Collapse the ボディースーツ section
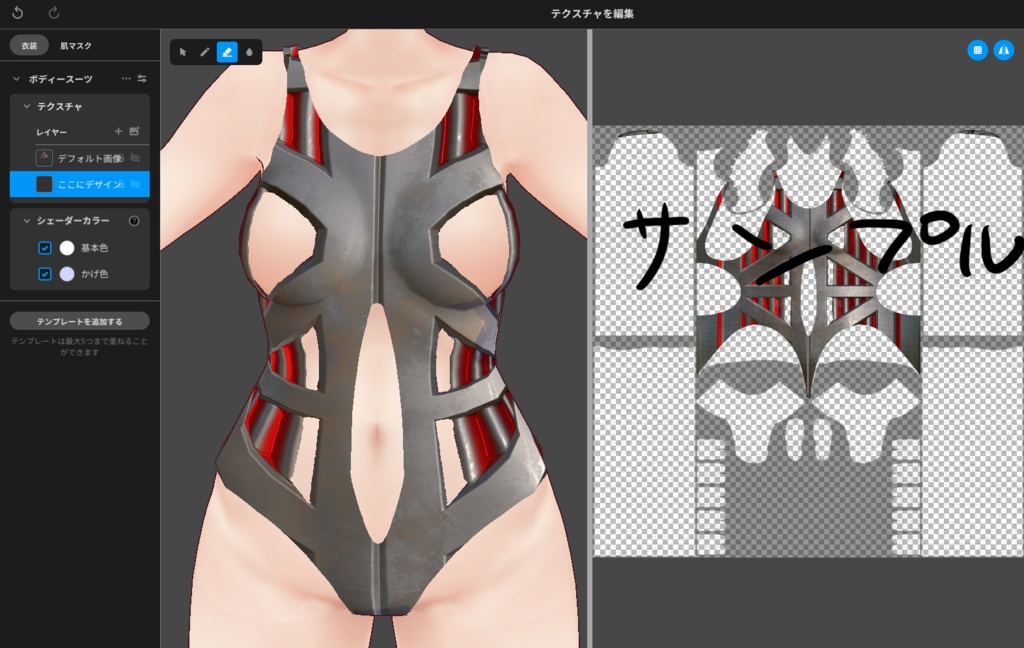This screenshot has height=648, width=1024. point(16,78)
